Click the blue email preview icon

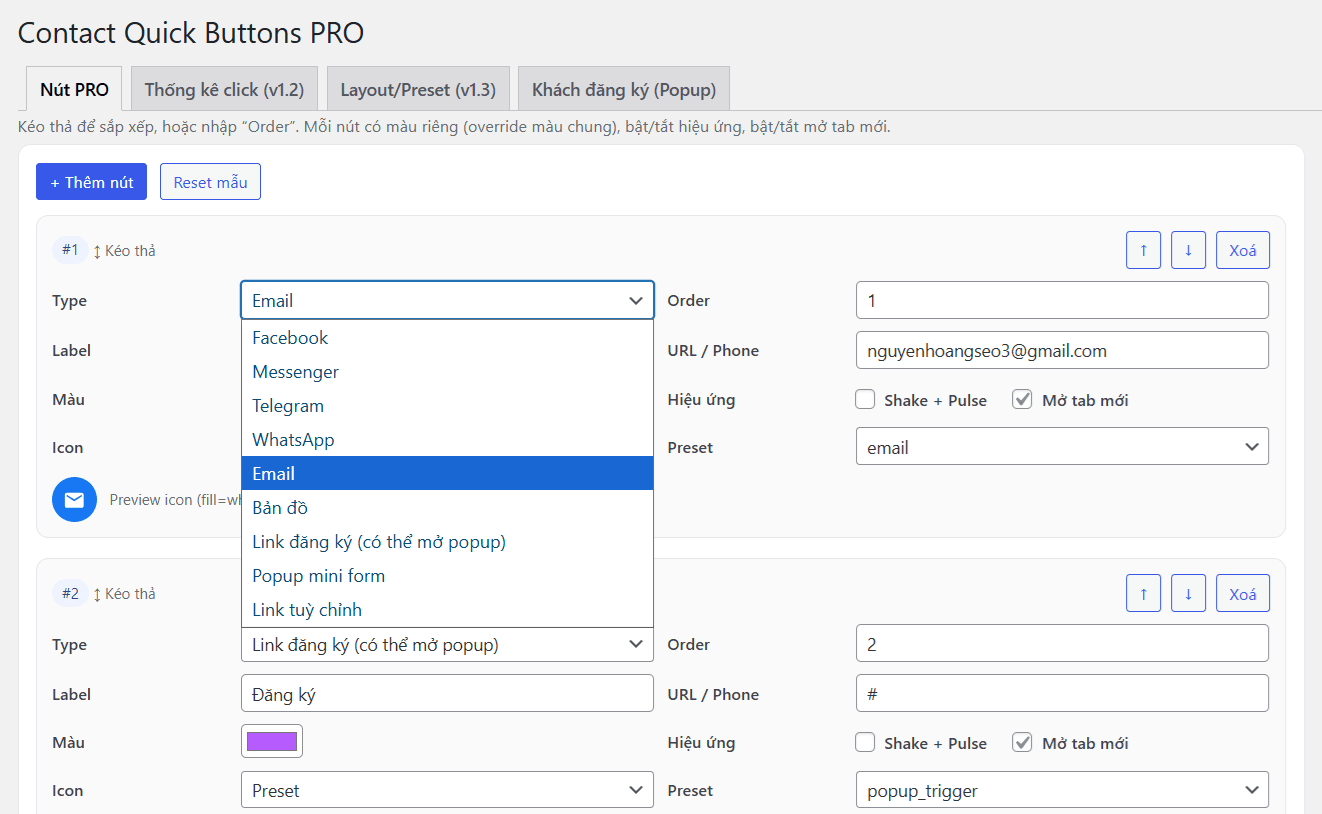tap(74, 500)
